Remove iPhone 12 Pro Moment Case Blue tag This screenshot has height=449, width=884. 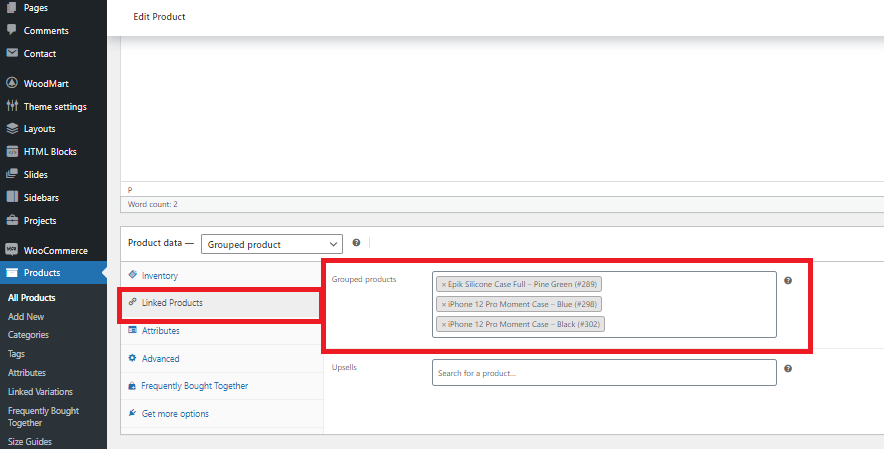pos(444,304)
